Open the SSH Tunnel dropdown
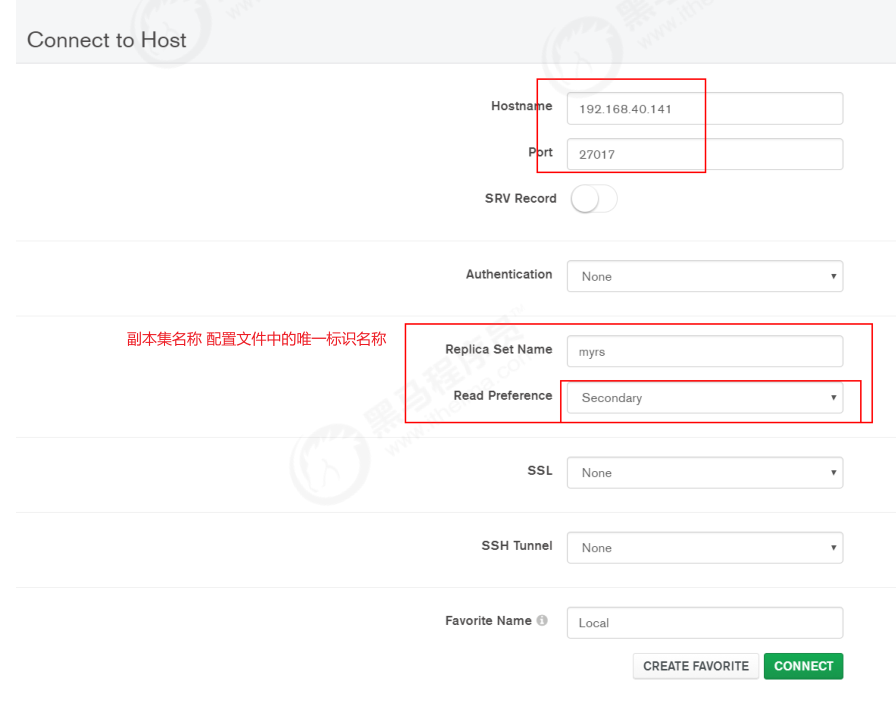Image resolution: width=896 pixels, height=714 pixels. tap(704, 548)
